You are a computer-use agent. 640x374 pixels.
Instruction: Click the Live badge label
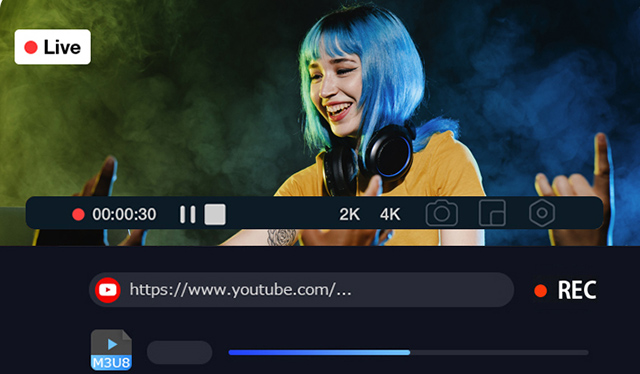pyautogui.click(x=53, y=47)
